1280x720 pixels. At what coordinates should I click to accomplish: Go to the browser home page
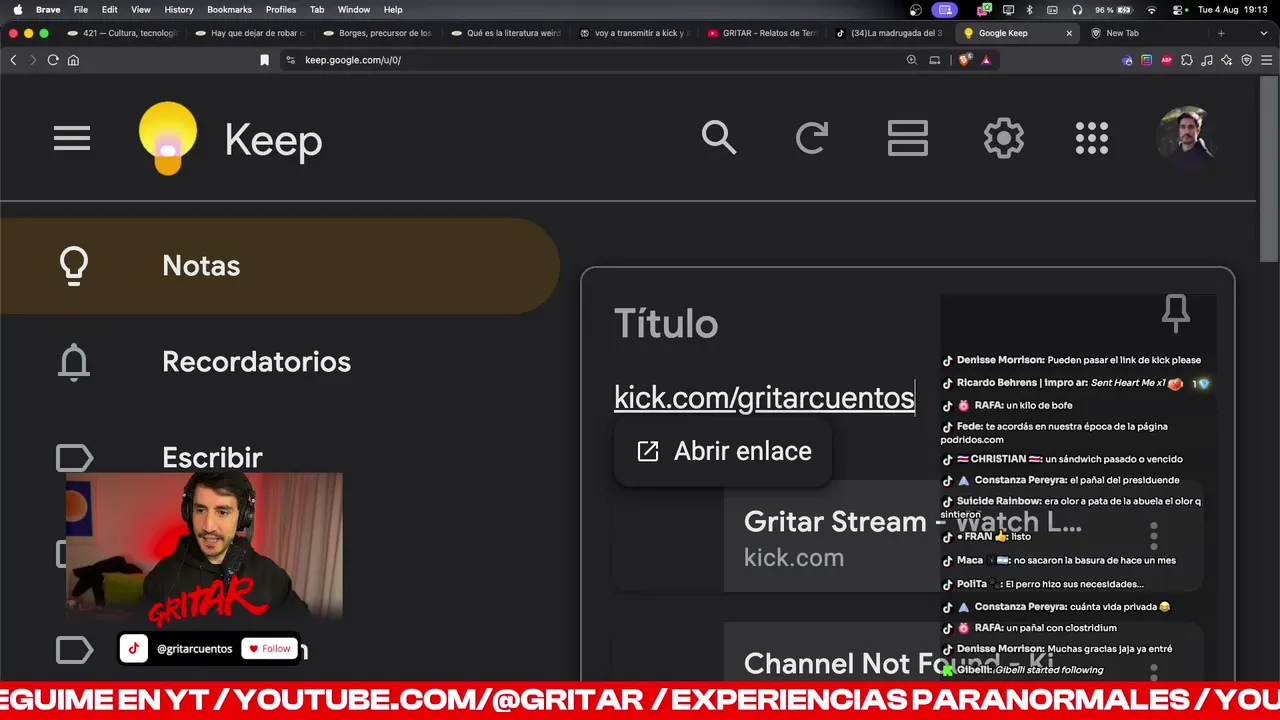pos(73,60)
